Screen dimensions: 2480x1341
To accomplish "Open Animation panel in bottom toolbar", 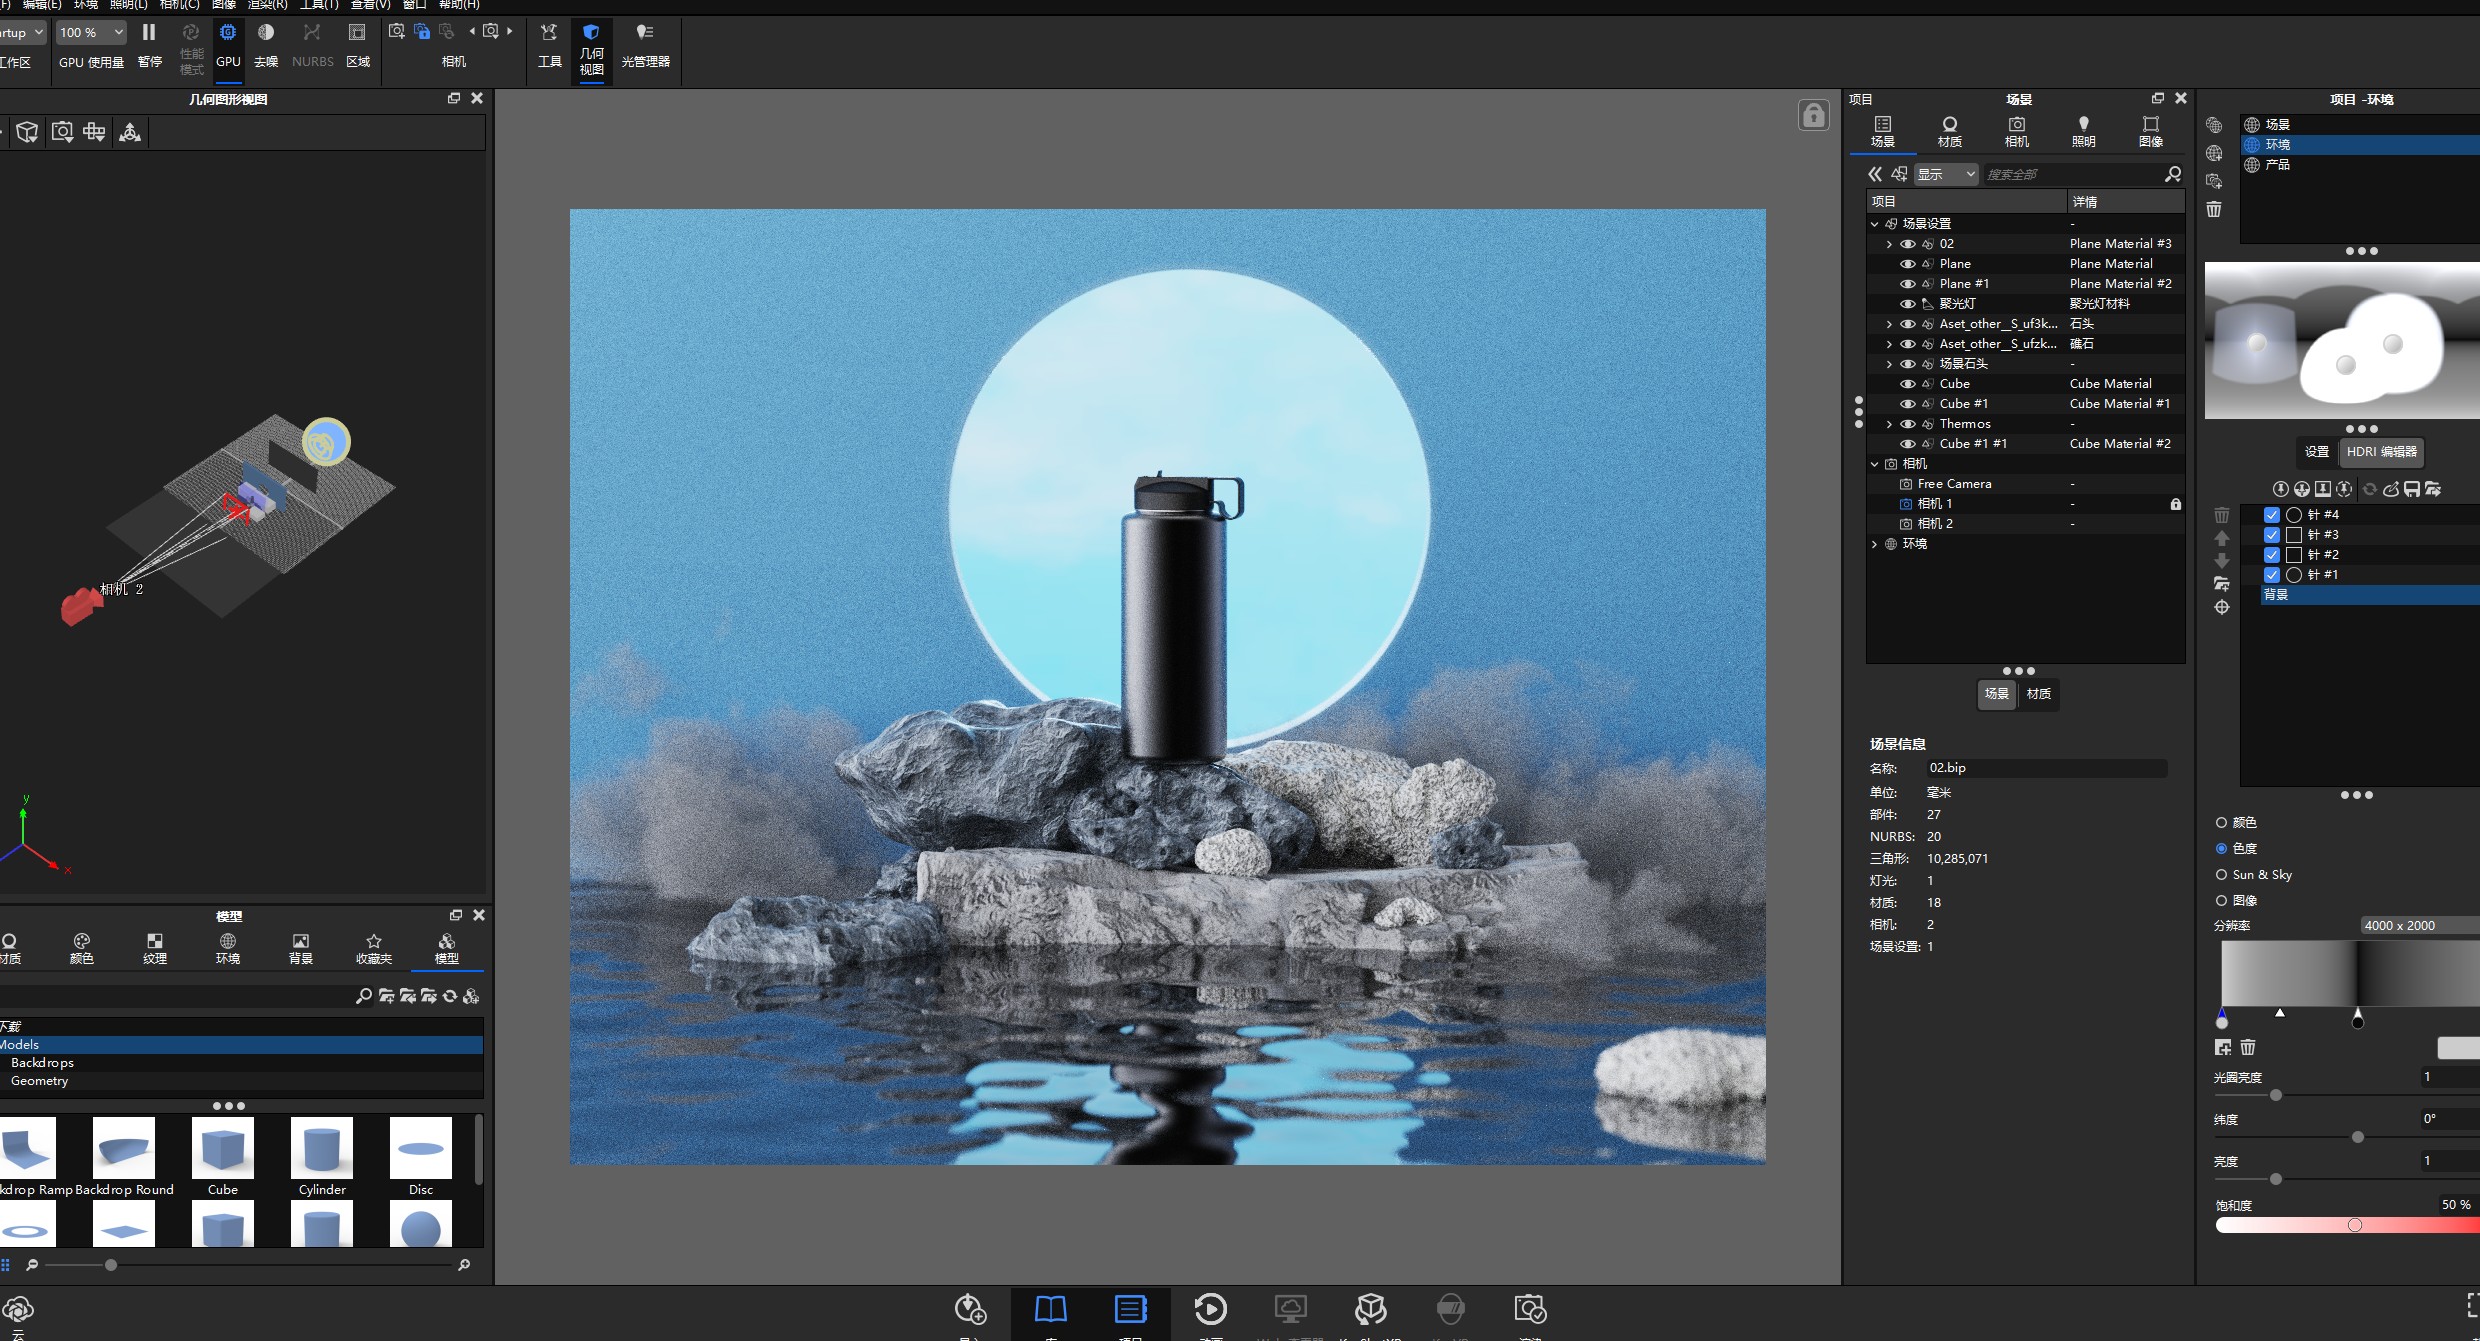I will coord(1210,1309).
